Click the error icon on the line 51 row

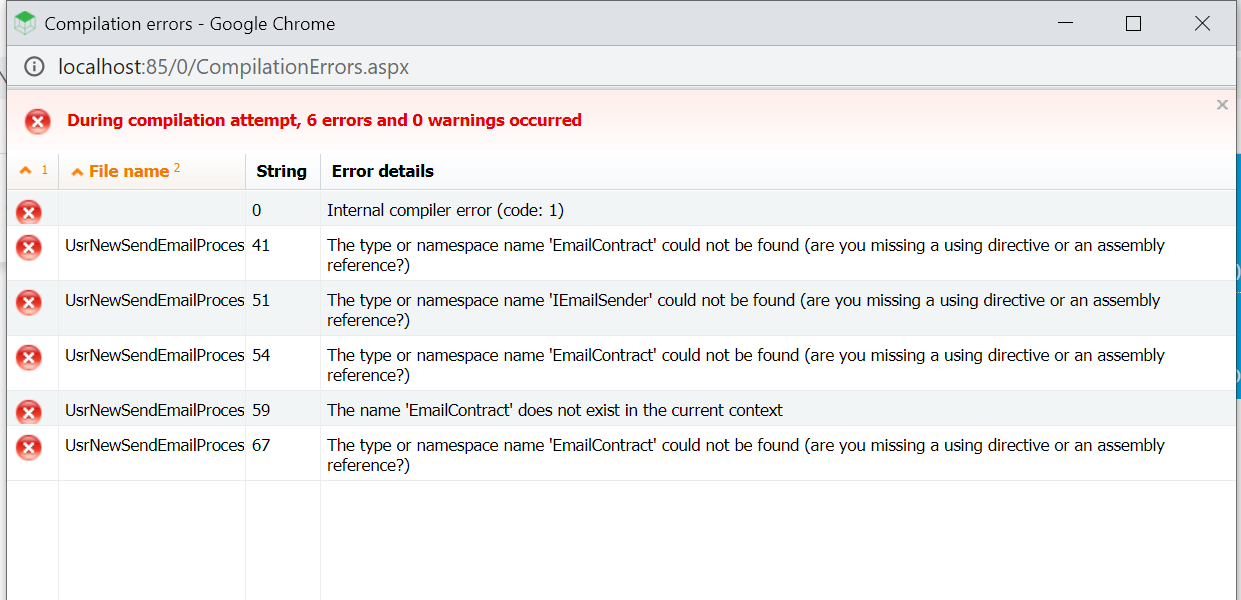(x=29, y=302)
